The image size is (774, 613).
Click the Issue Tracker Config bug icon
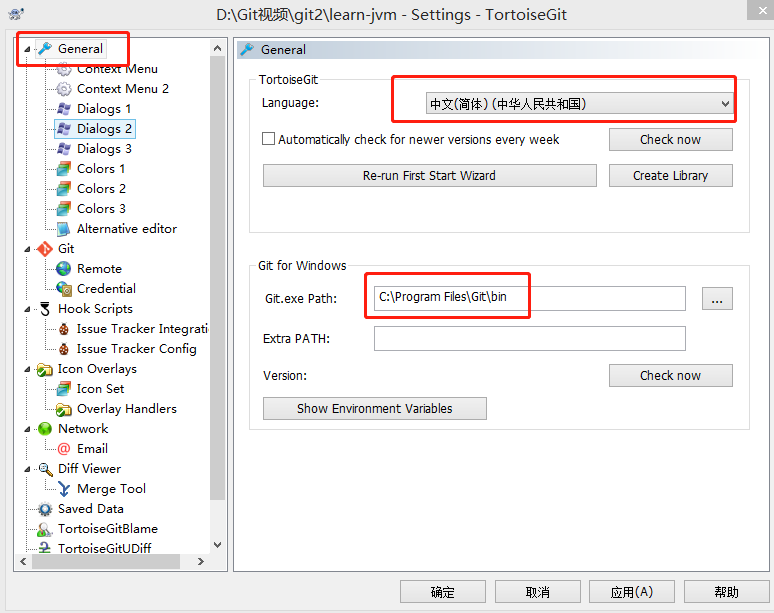tap(64, 349)
